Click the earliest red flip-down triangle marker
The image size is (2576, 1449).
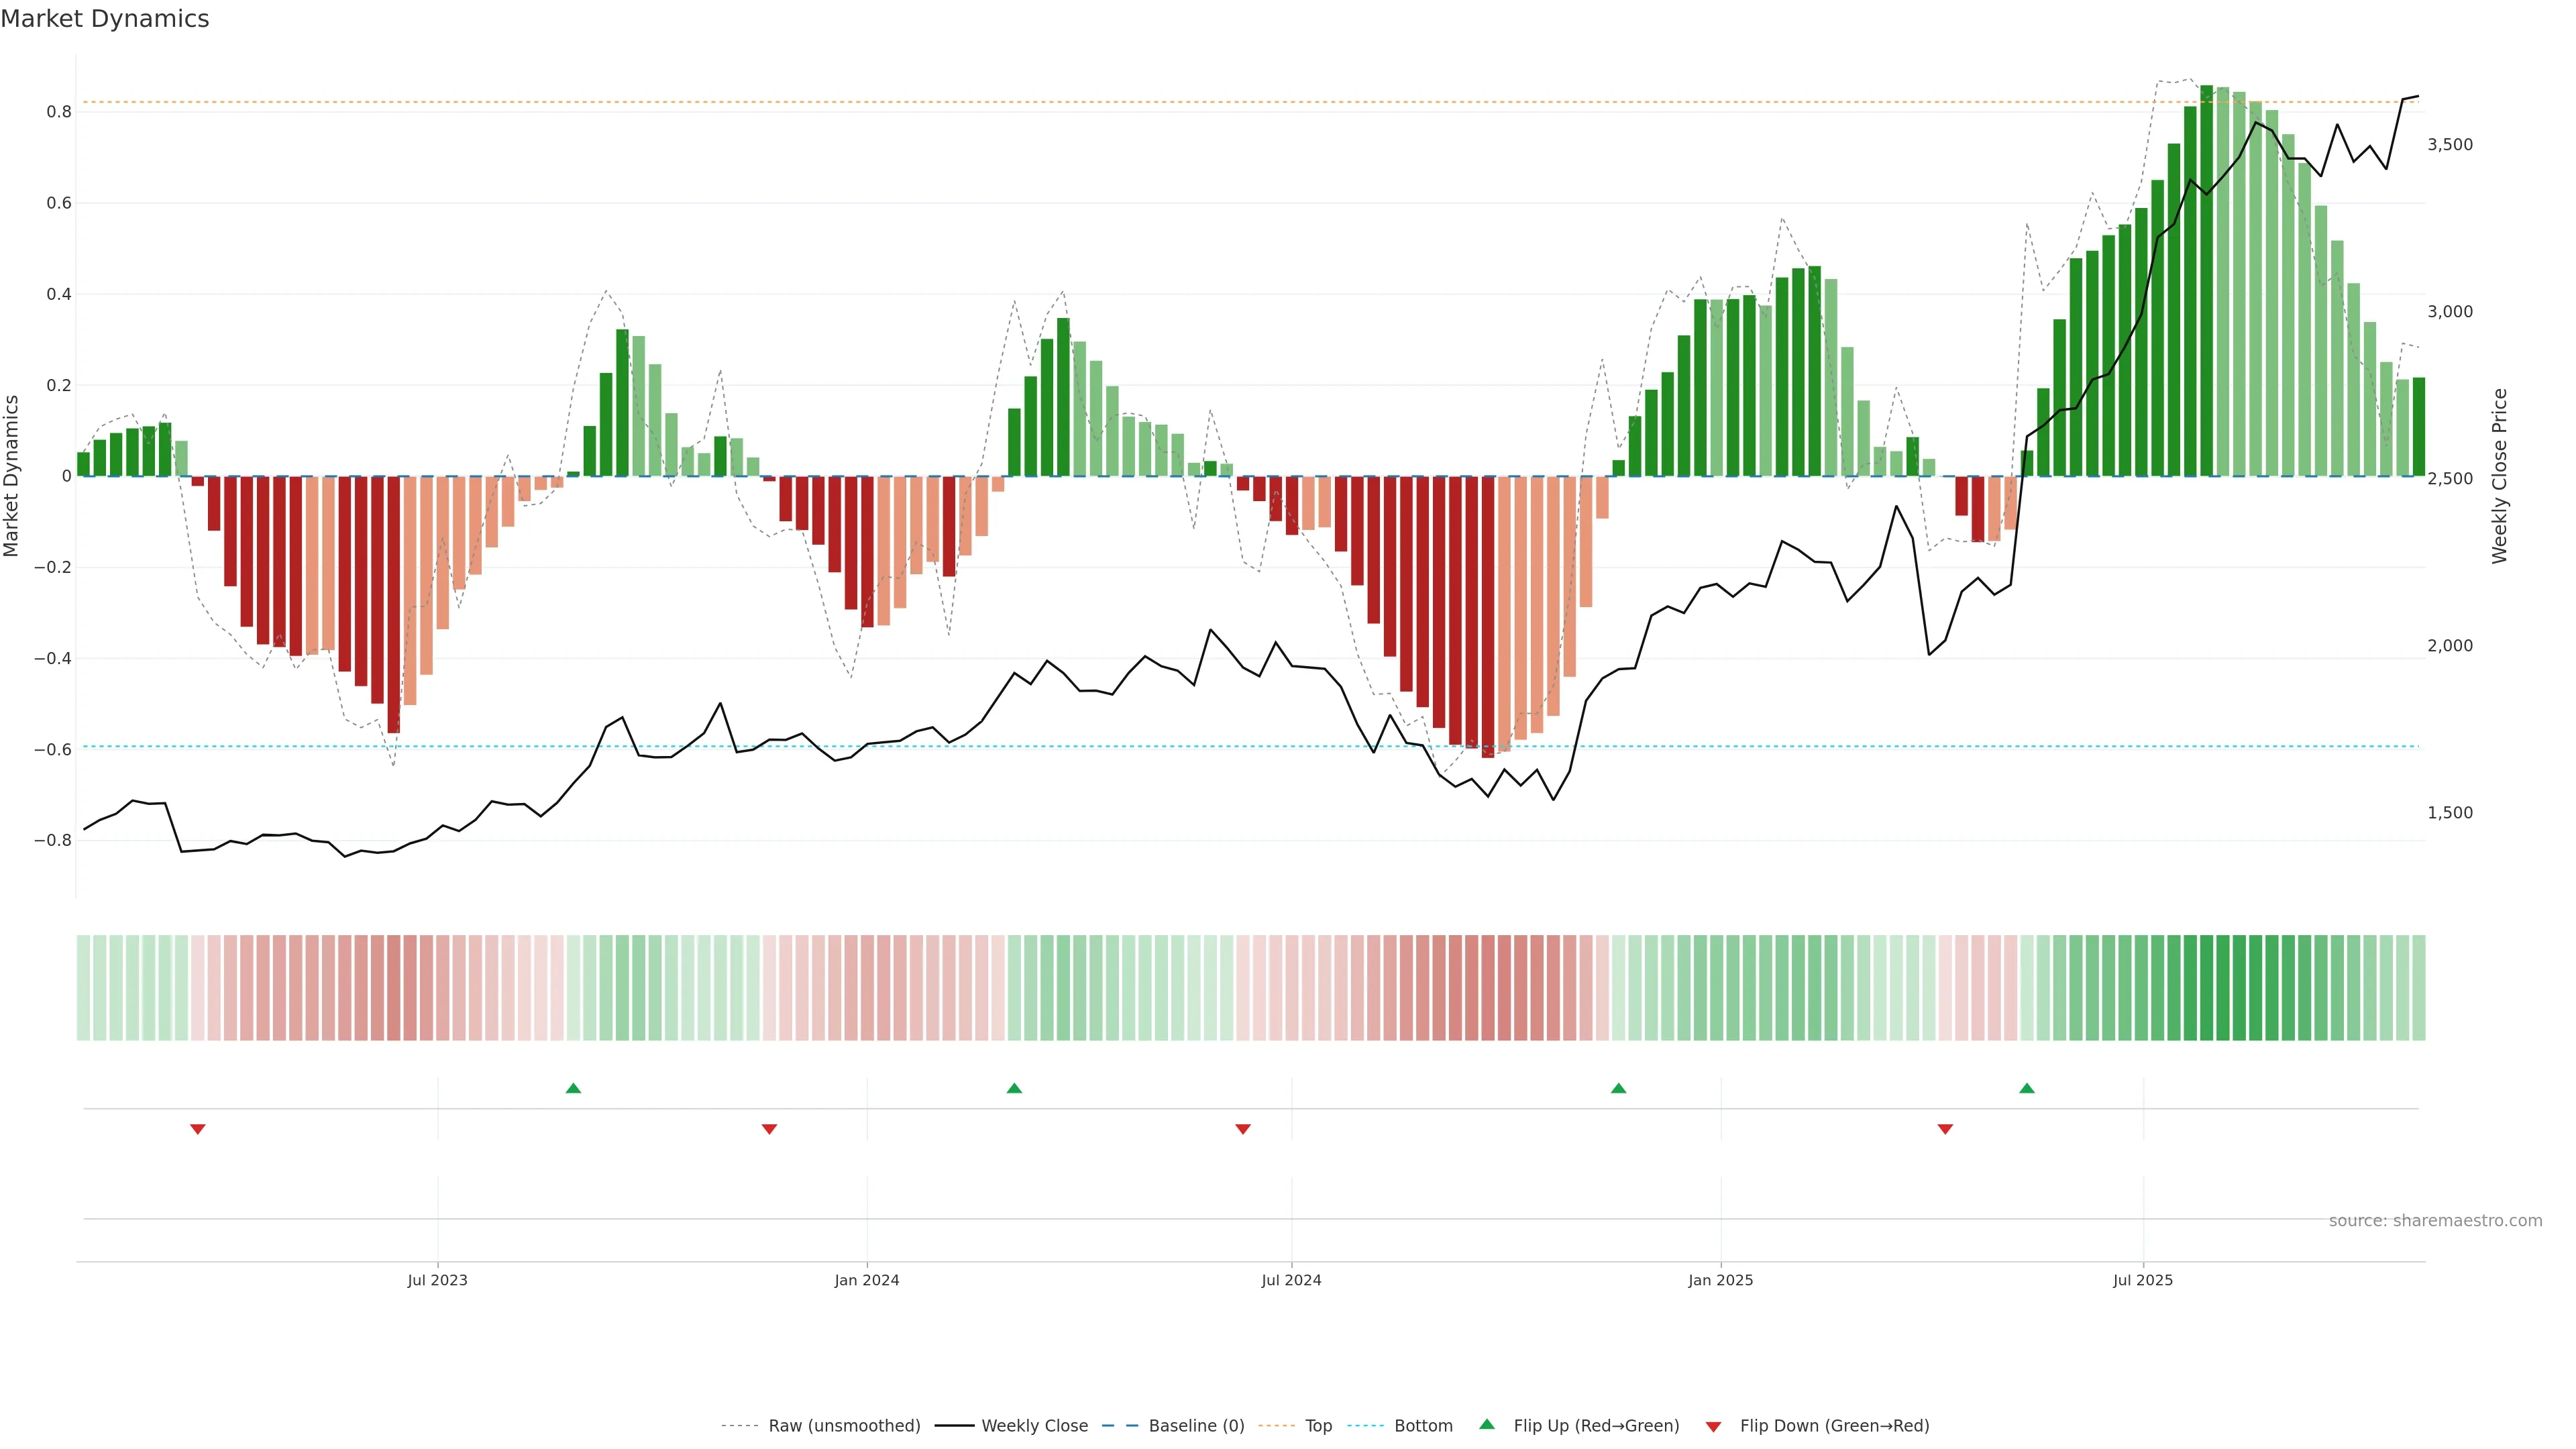coord(198,1129)
